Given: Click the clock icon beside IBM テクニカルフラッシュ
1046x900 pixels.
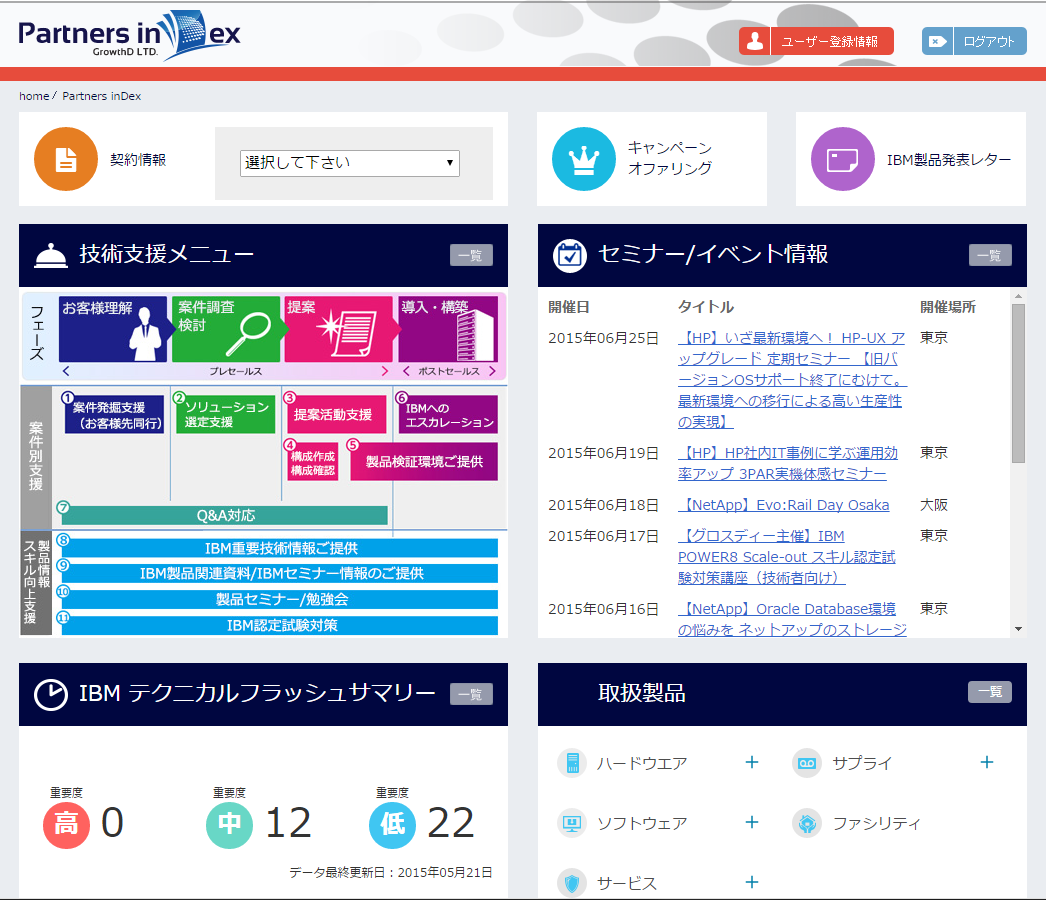Looking at the screenshot, I should coord(51,695).
